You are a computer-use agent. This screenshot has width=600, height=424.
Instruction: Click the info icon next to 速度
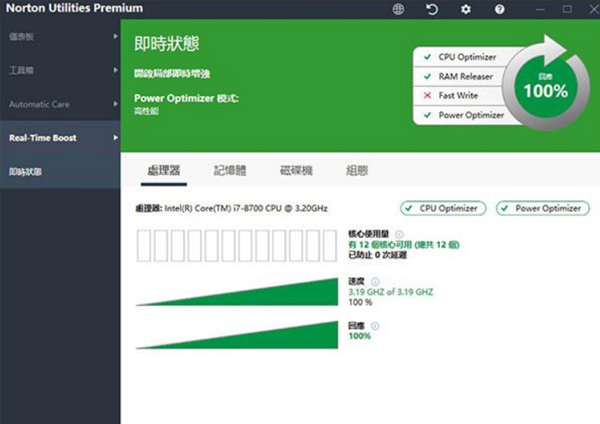[375, 282]
